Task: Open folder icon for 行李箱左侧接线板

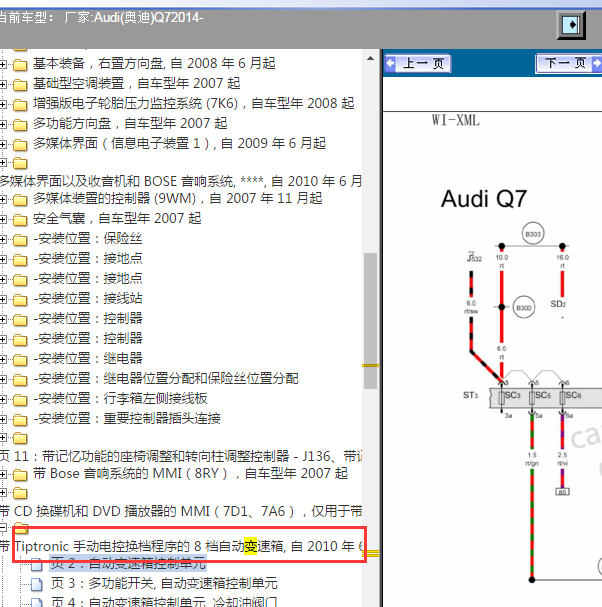Action: pyautogui.click(x=20, y=400)
